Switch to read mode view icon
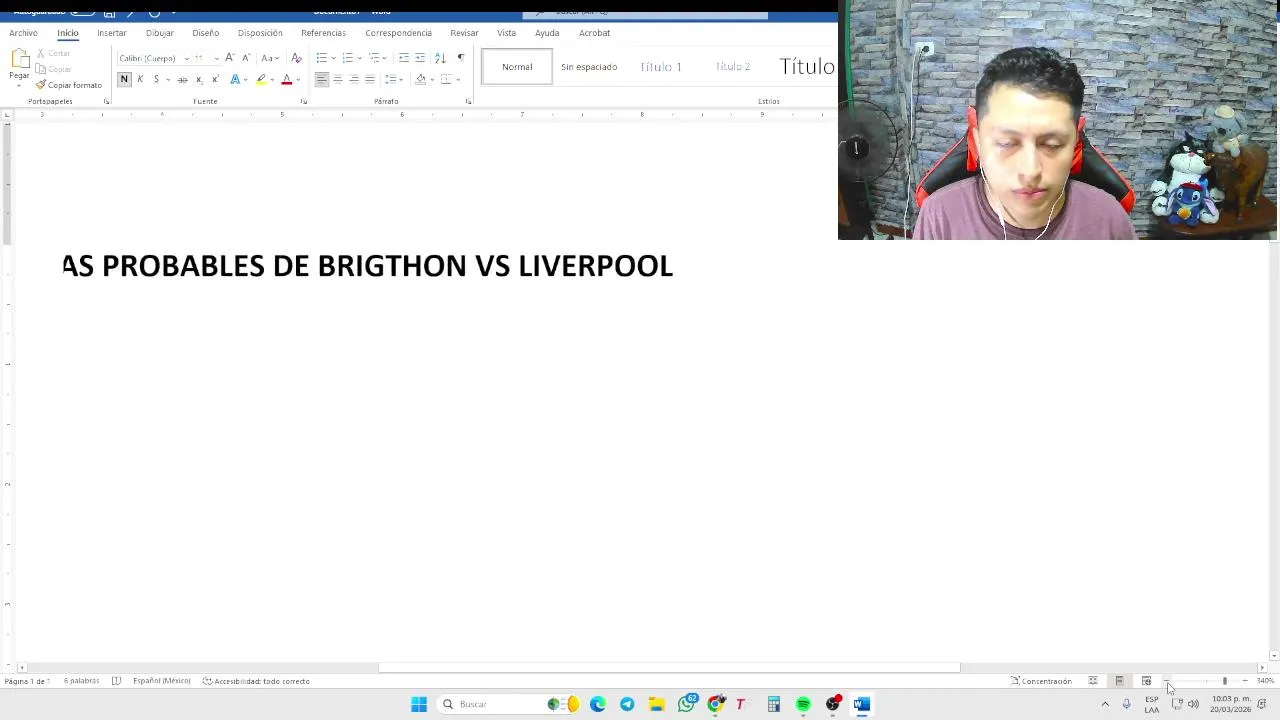Image resolution: width=1280 pixels, height=720 pixels. 1093,681
